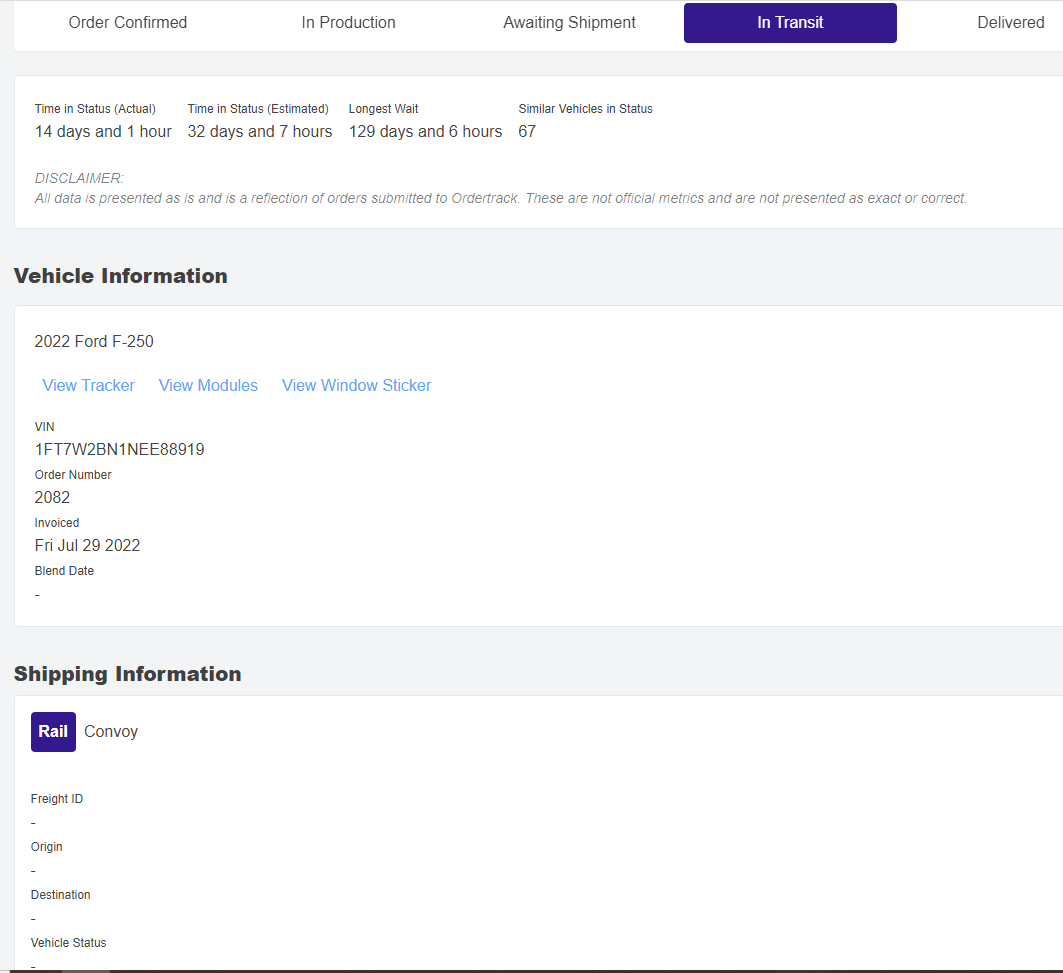Click the estimated time 32 days and 7 hours

click(x=260, y=131)
